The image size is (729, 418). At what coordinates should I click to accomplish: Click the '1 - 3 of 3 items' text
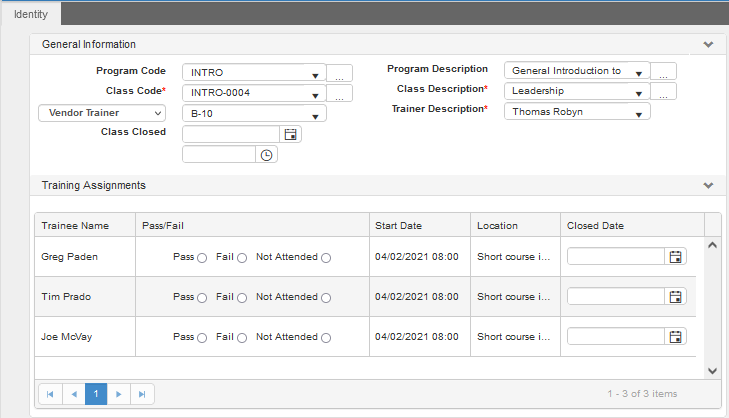[642, 394]
